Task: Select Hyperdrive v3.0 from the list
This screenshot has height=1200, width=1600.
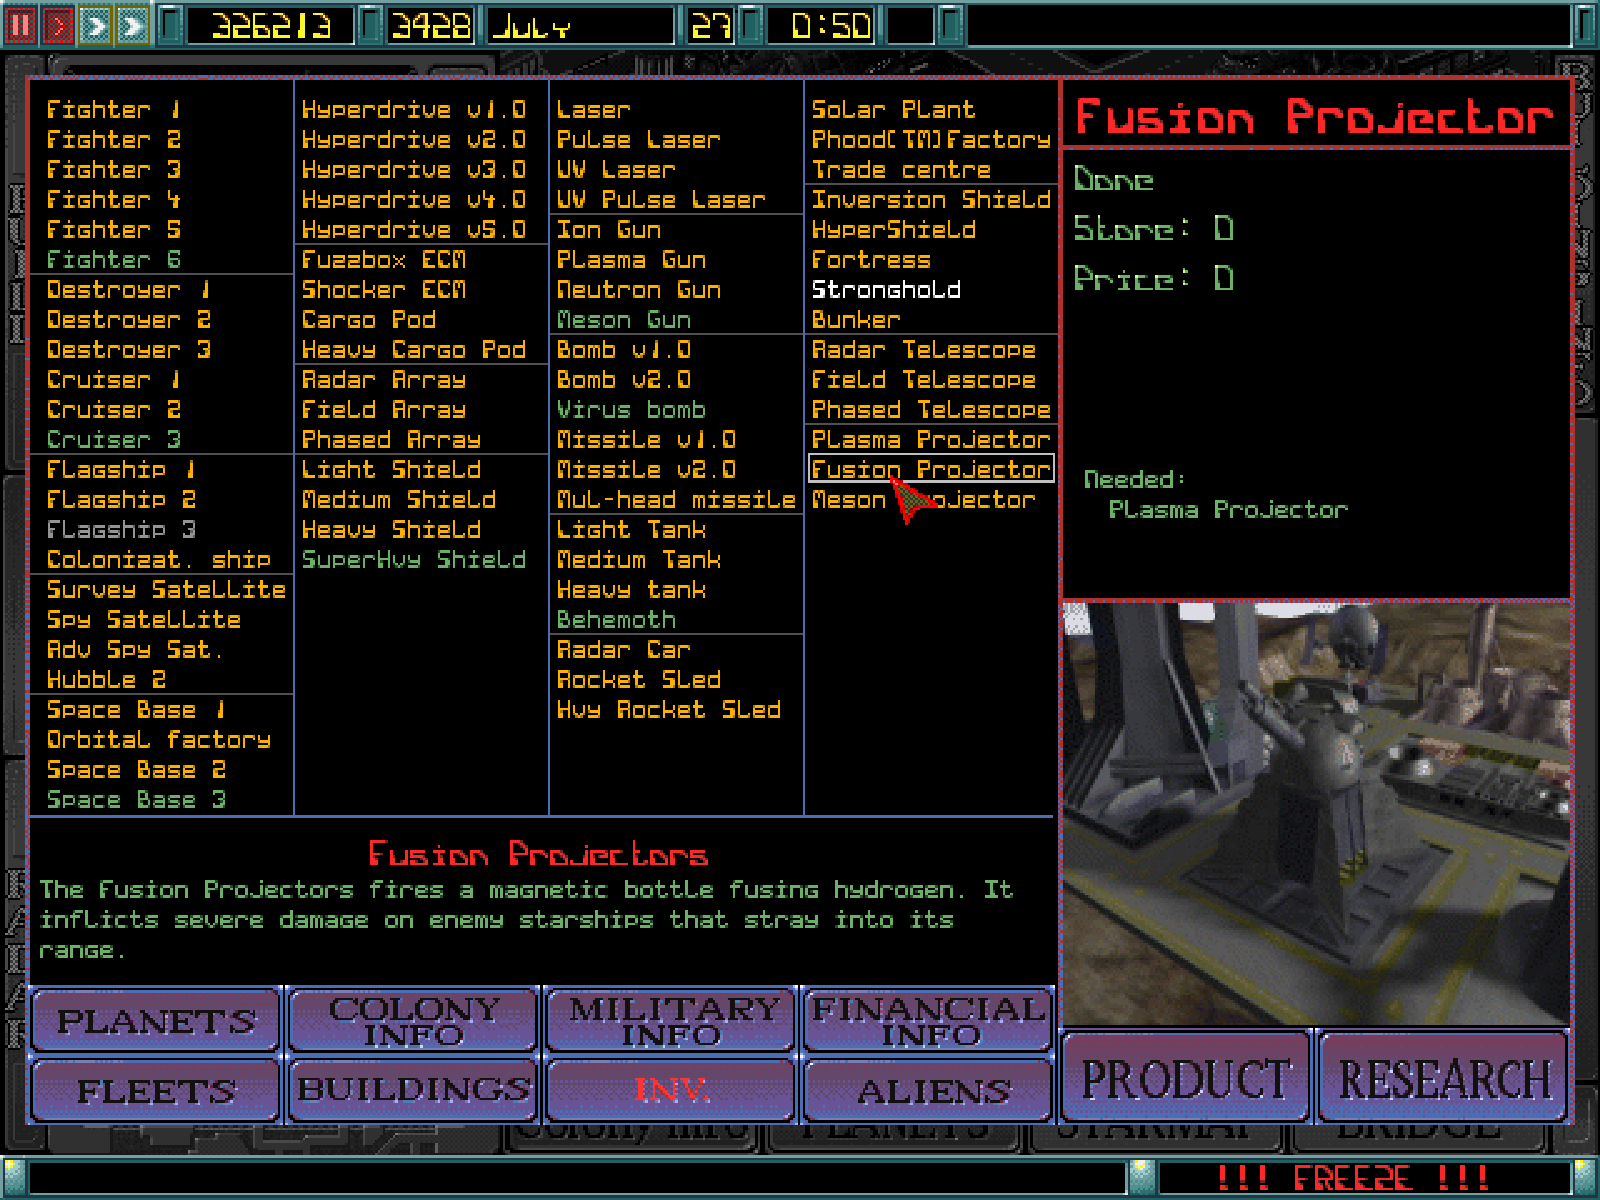Action: [413, 170]
